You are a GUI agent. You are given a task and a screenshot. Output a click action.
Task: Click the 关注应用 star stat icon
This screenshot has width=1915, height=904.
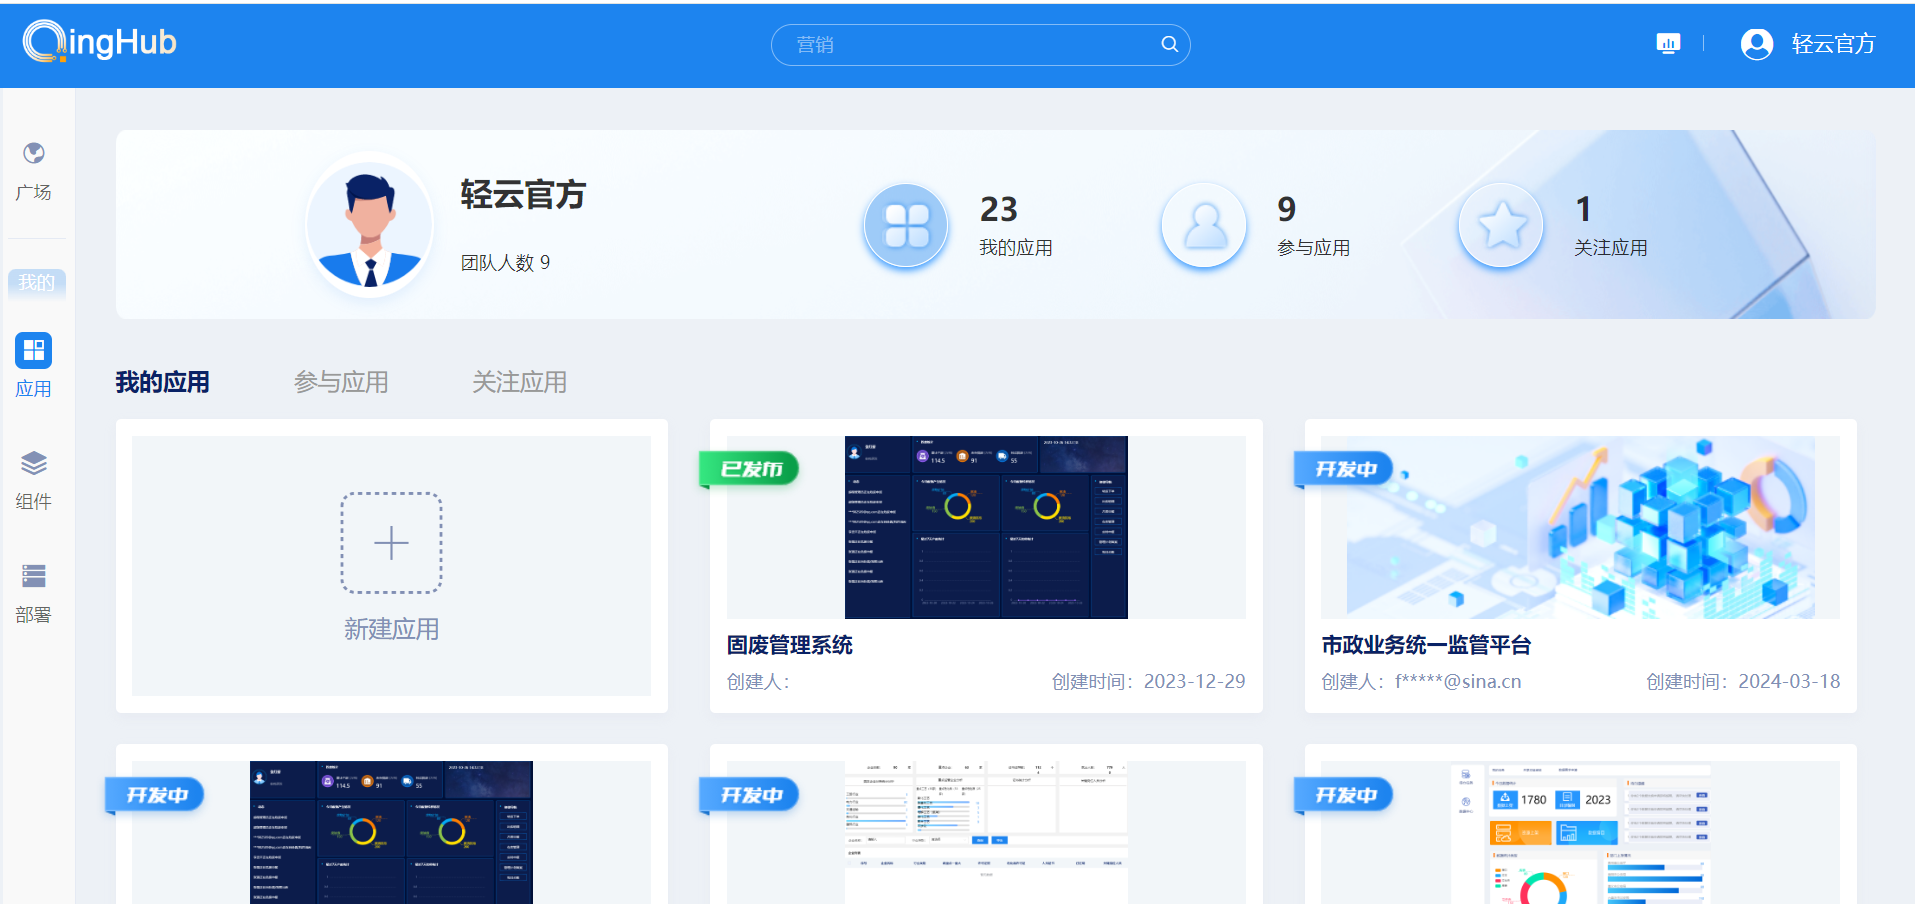click(1501, 225)
